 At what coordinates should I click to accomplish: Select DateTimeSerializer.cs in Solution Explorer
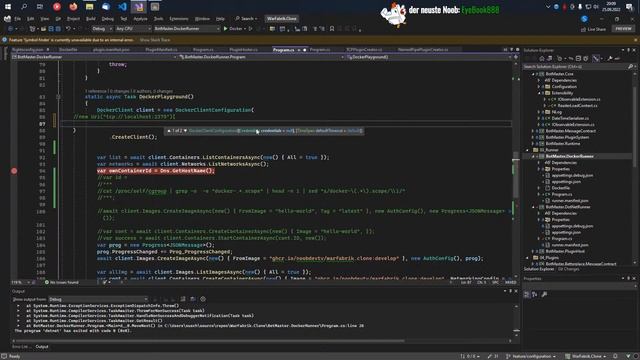tap(570, 118)
